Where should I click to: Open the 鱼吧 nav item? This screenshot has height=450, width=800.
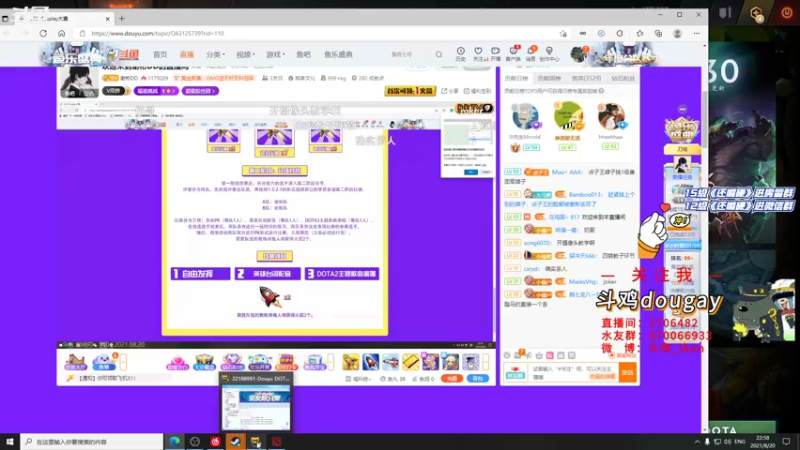[304, 54]
